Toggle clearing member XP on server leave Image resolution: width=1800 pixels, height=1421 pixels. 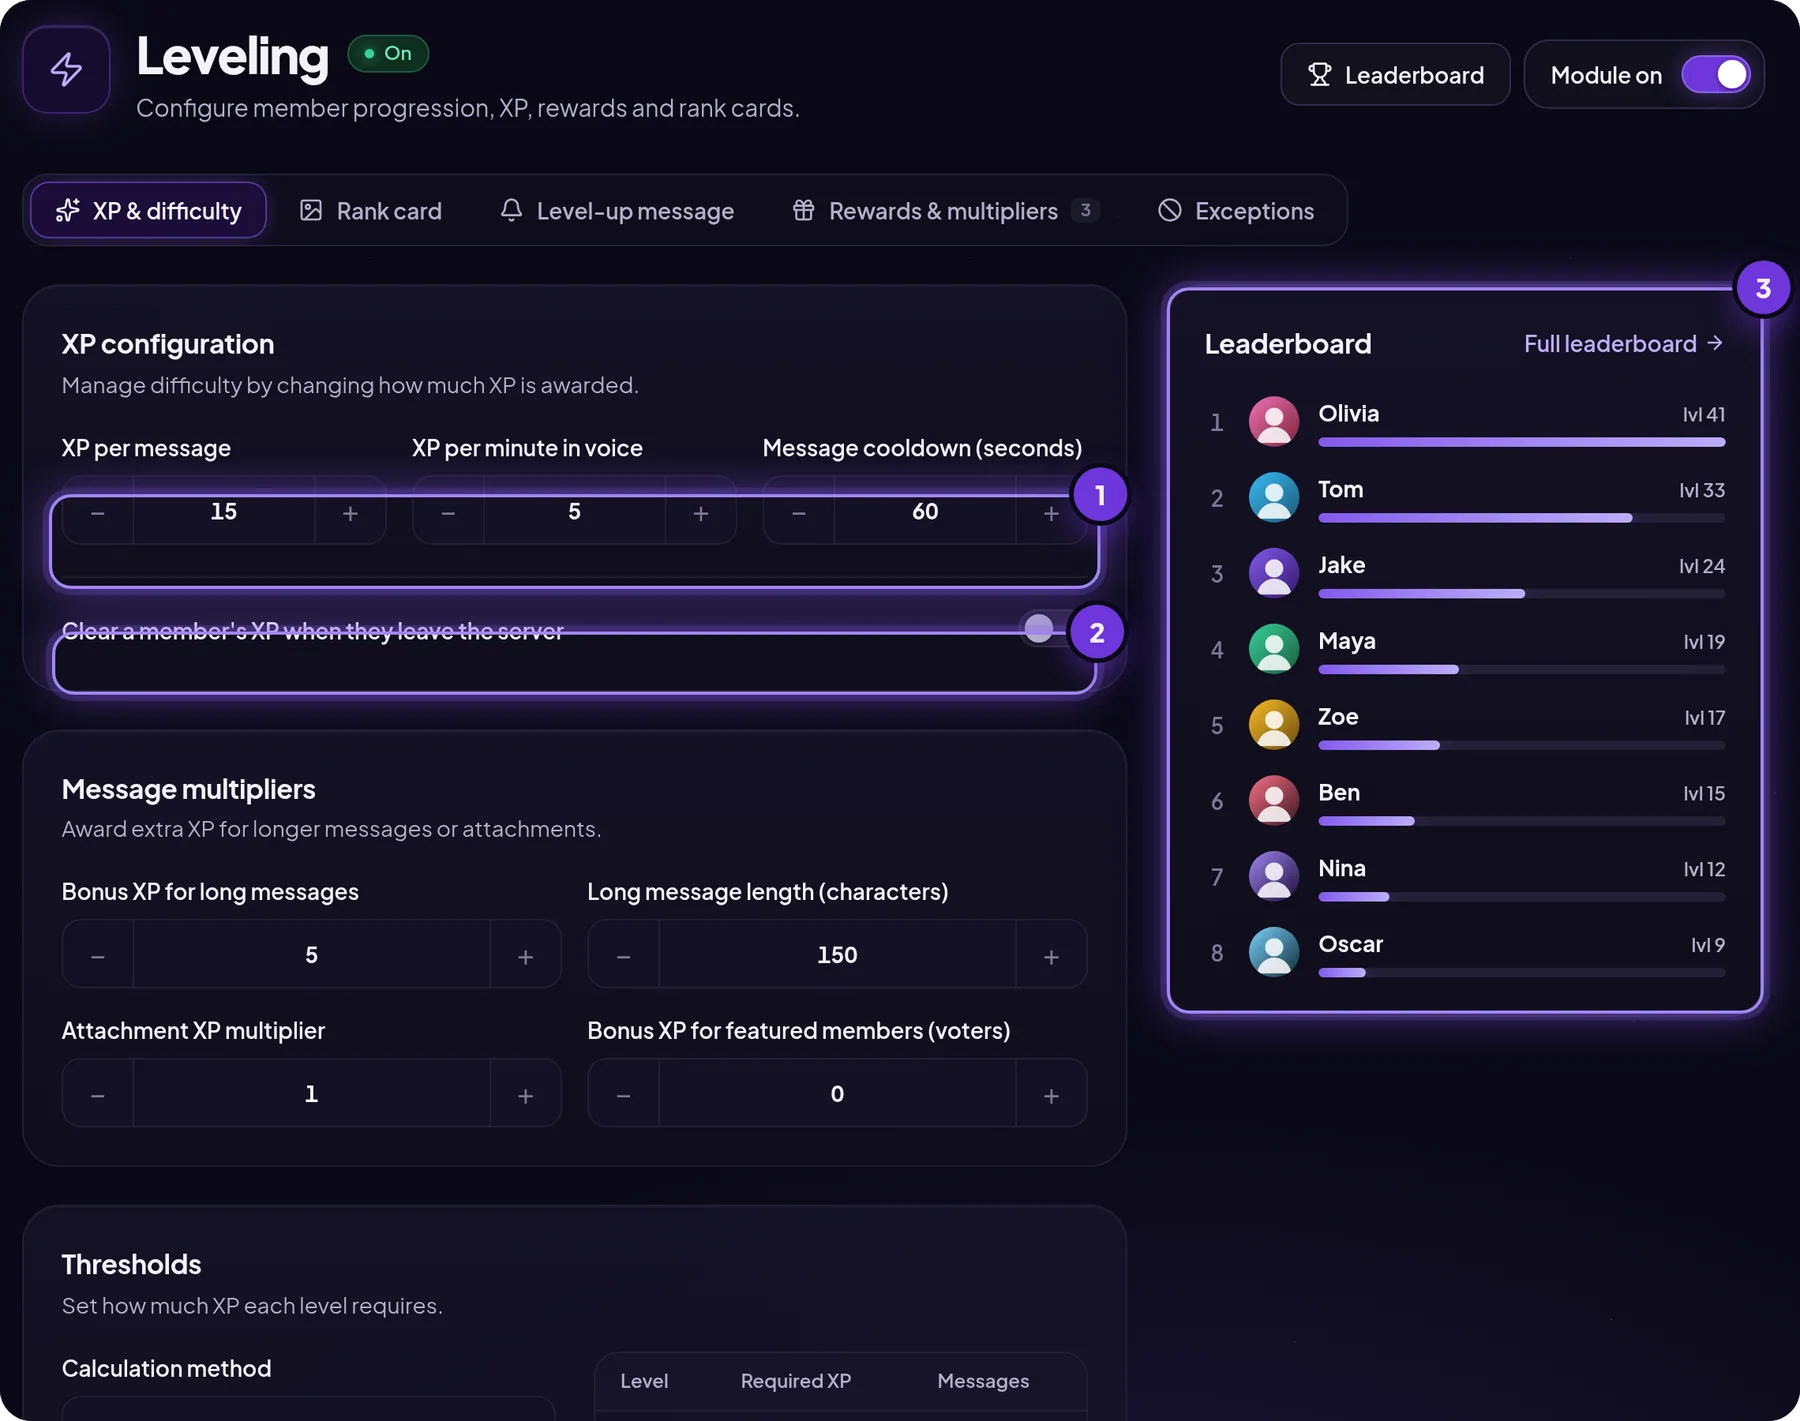1053,628
